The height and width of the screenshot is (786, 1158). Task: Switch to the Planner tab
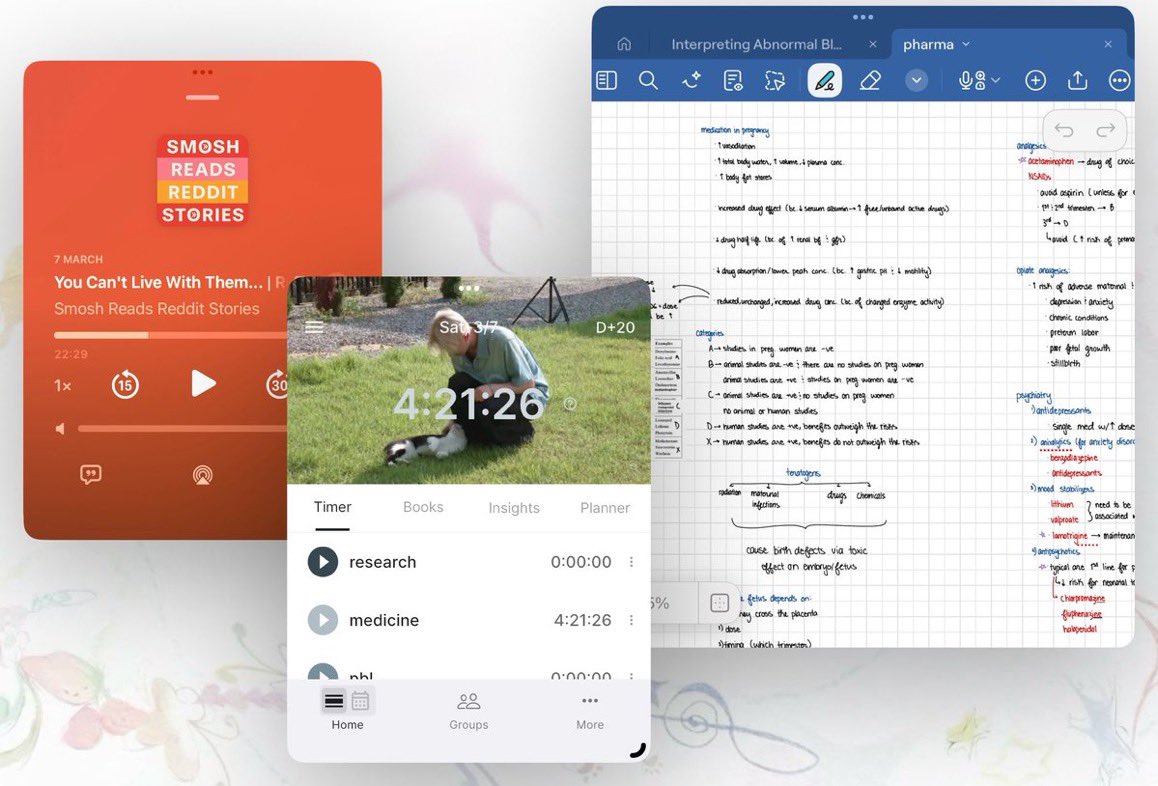click(x=605, y=508)
